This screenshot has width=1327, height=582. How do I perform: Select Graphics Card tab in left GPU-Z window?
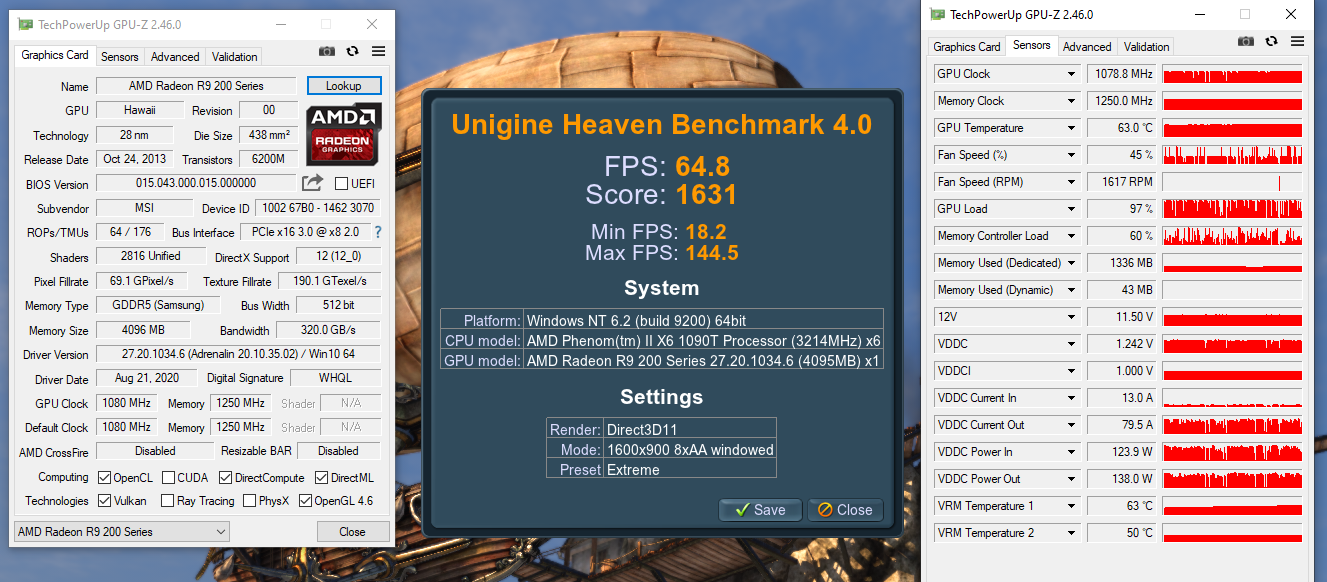(55, 55)
